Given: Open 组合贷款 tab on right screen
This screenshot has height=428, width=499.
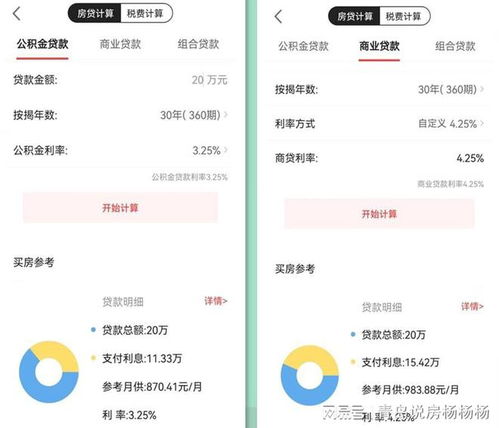Looking at the screenshot, I should [455, 46].
